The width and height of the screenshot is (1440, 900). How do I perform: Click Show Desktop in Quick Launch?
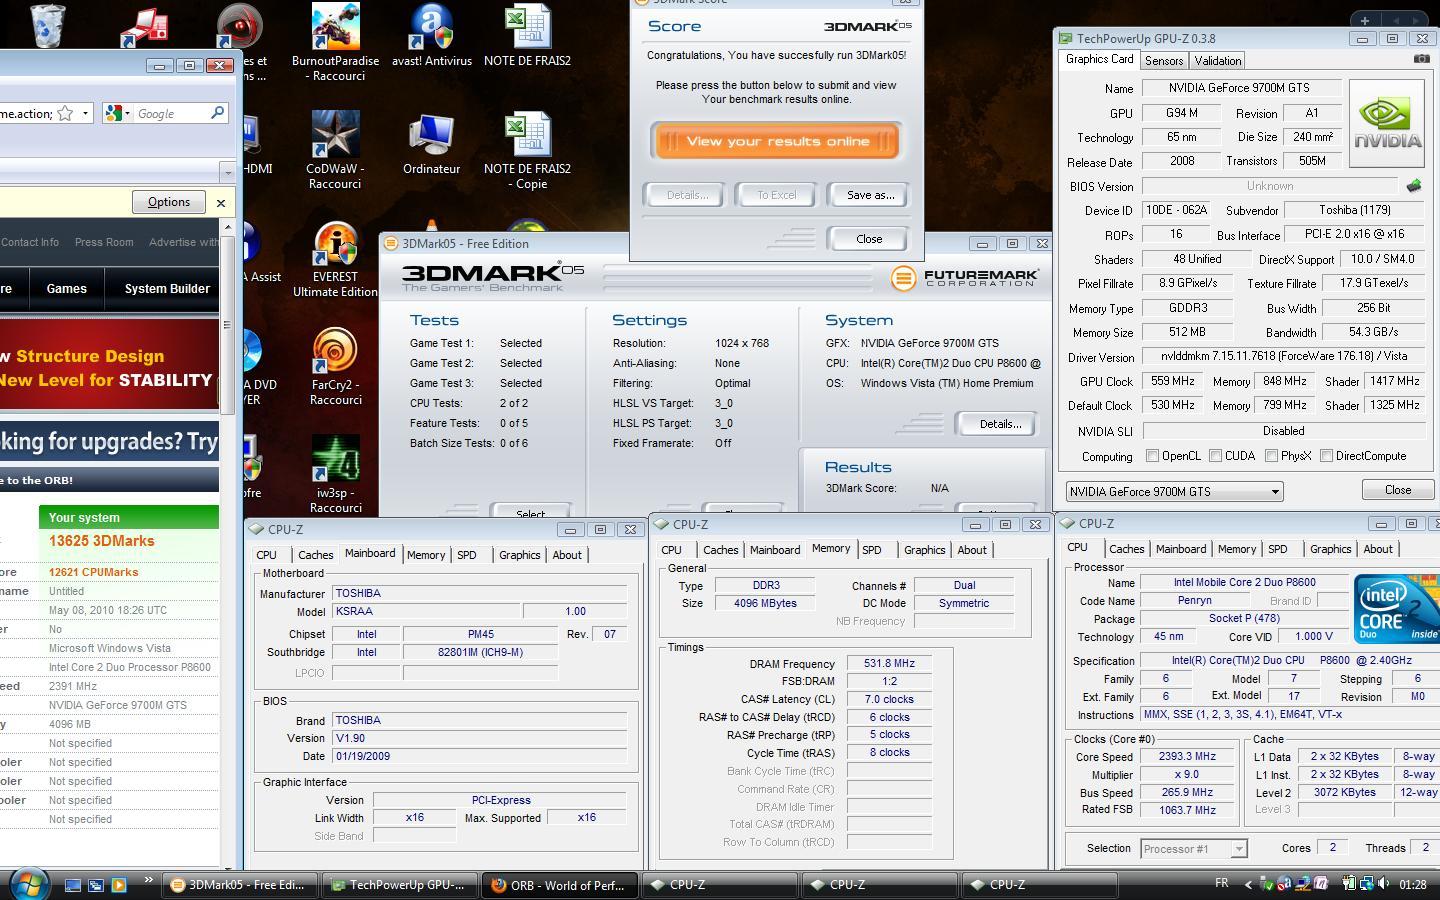coord(73,885)
